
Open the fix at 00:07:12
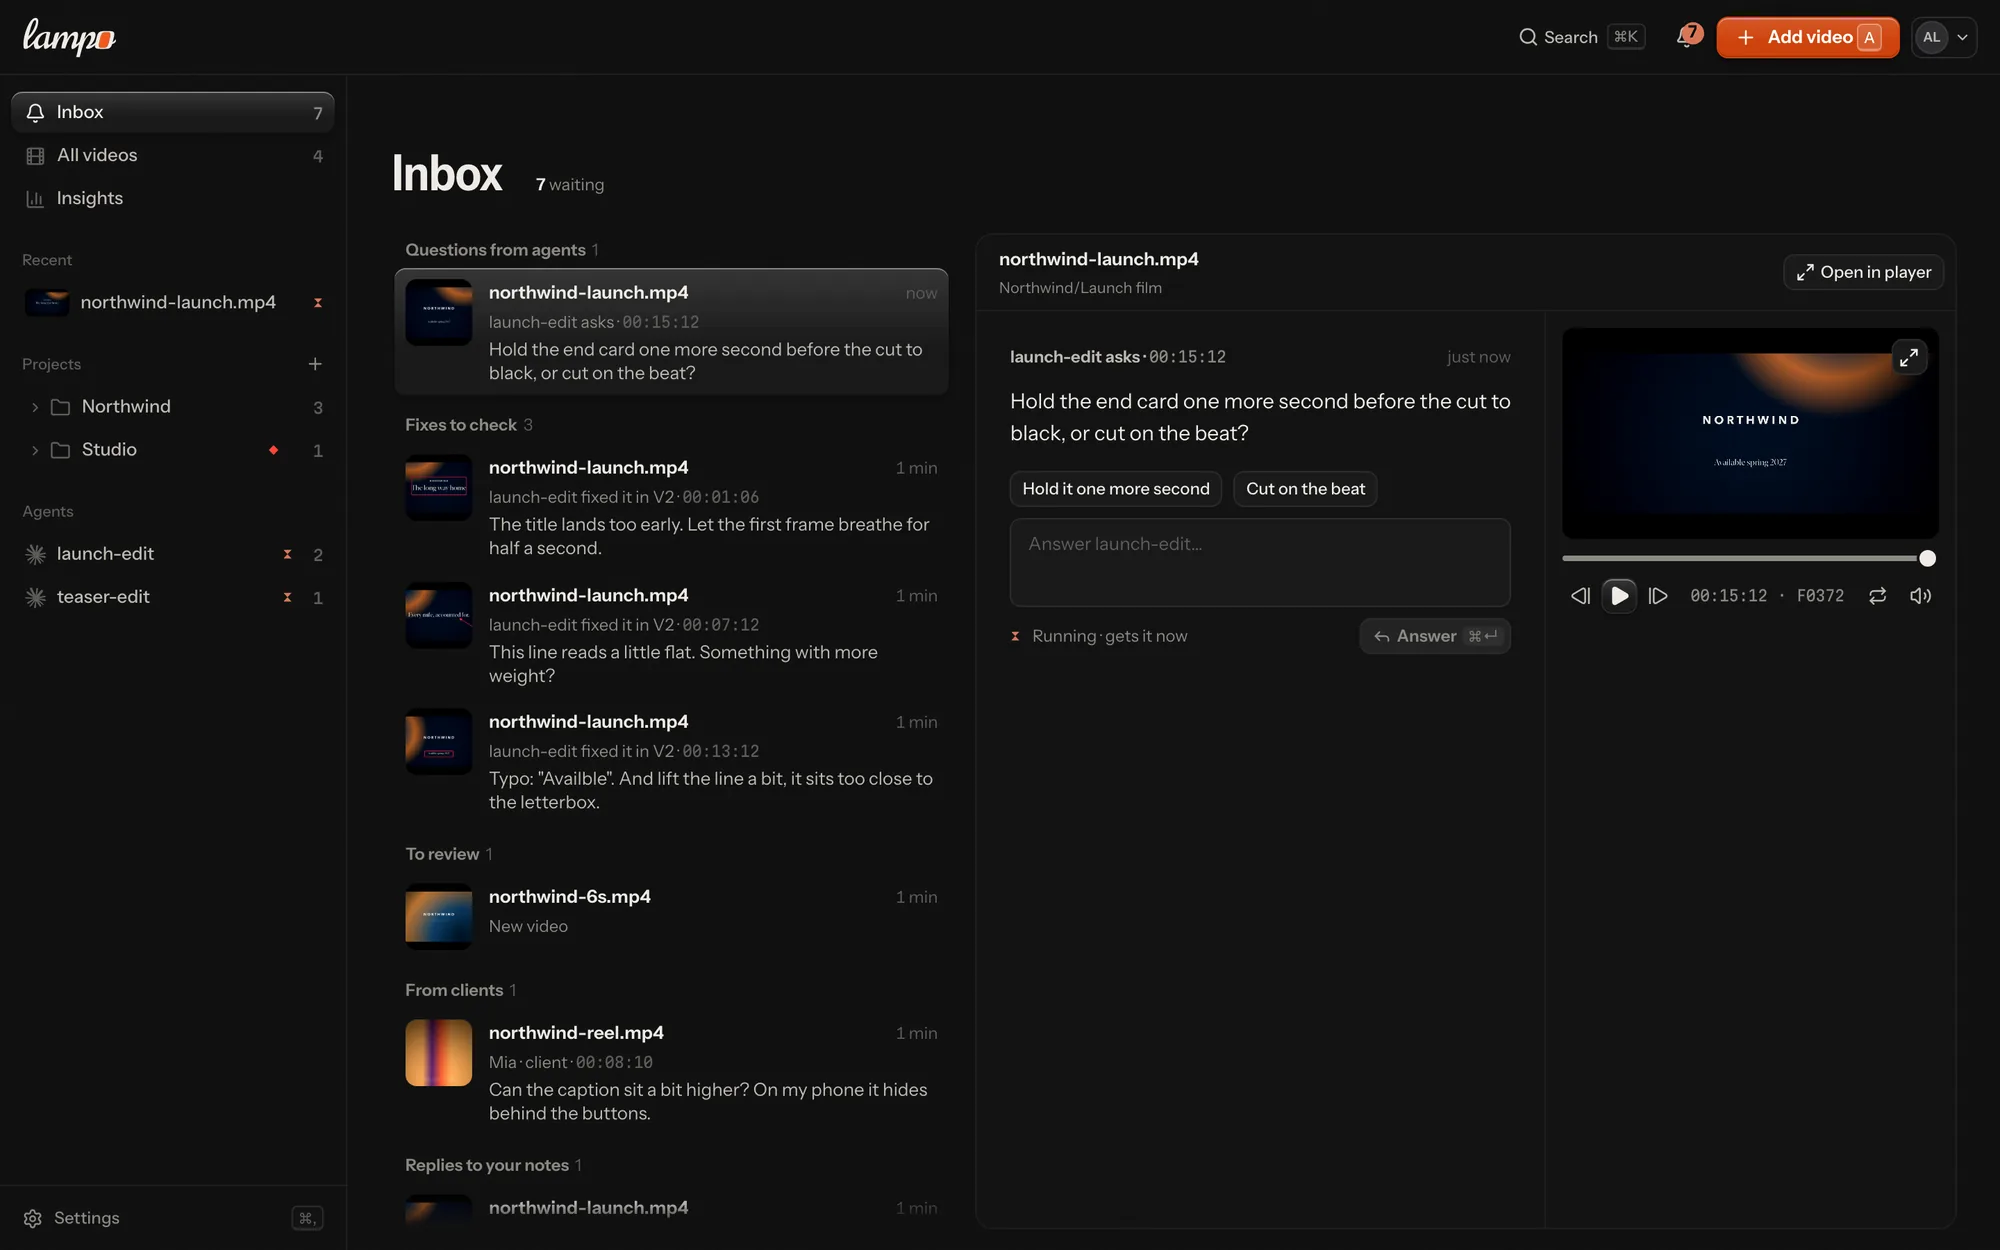pos(671,635)
